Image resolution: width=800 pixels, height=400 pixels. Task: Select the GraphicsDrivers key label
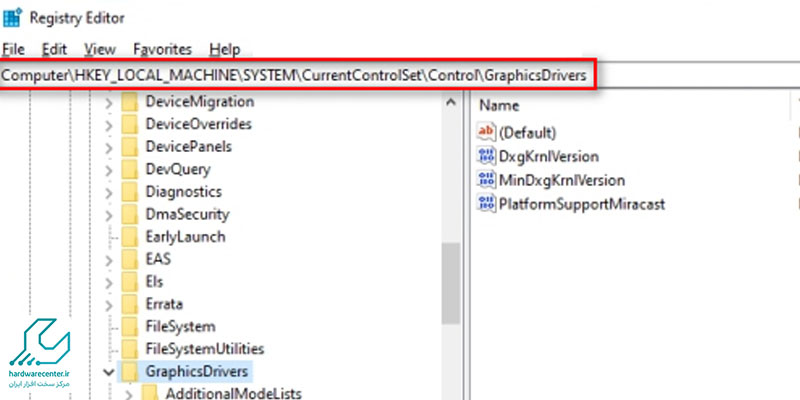(196, 371)
